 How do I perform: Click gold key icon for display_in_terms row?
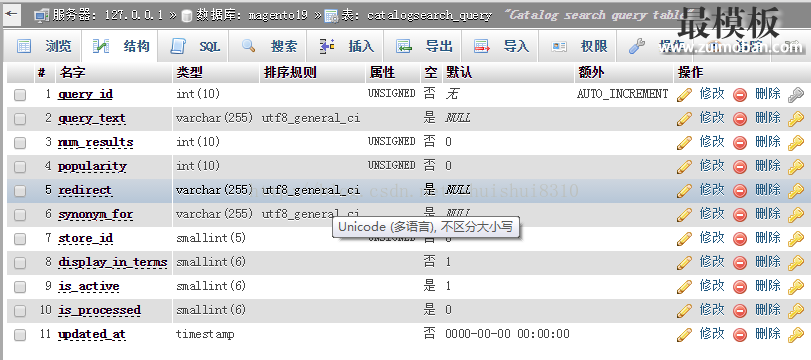click(x=795, y=262)
